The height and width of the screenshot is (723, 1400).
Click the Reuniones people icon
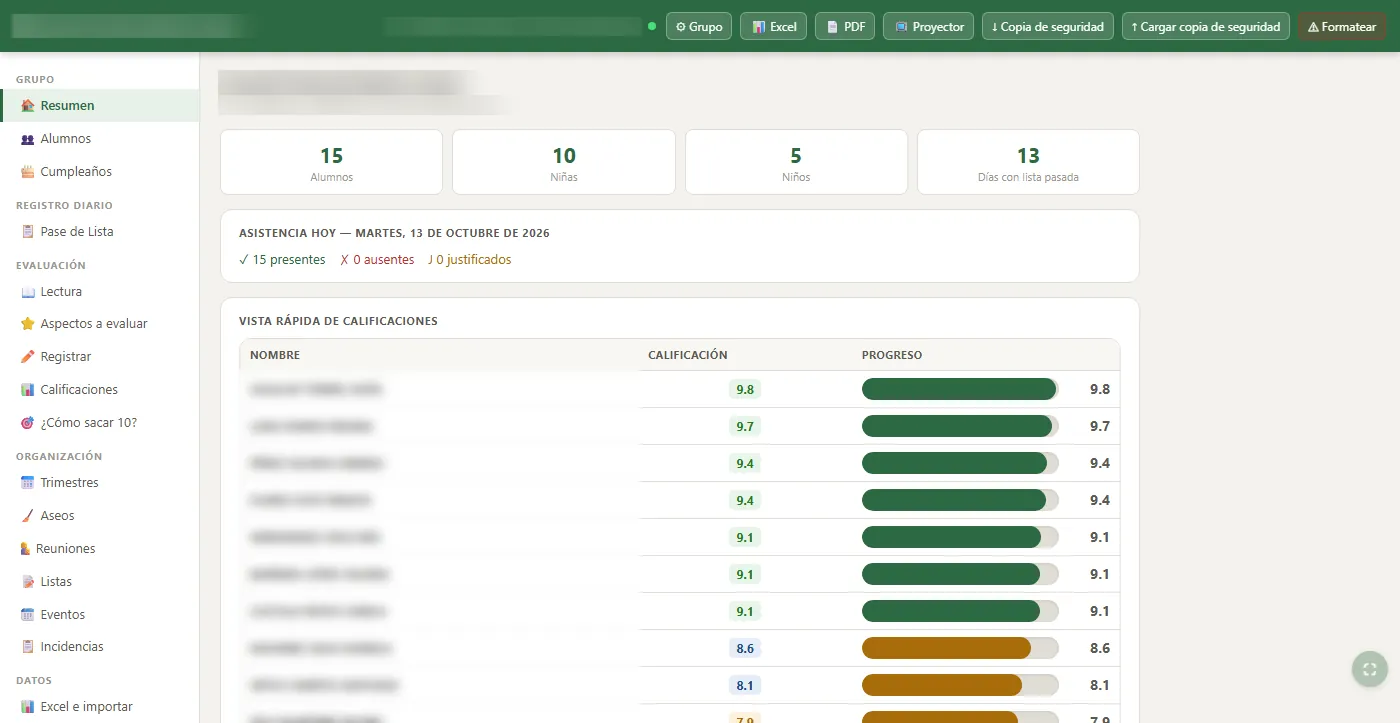(x=26, y=549)
